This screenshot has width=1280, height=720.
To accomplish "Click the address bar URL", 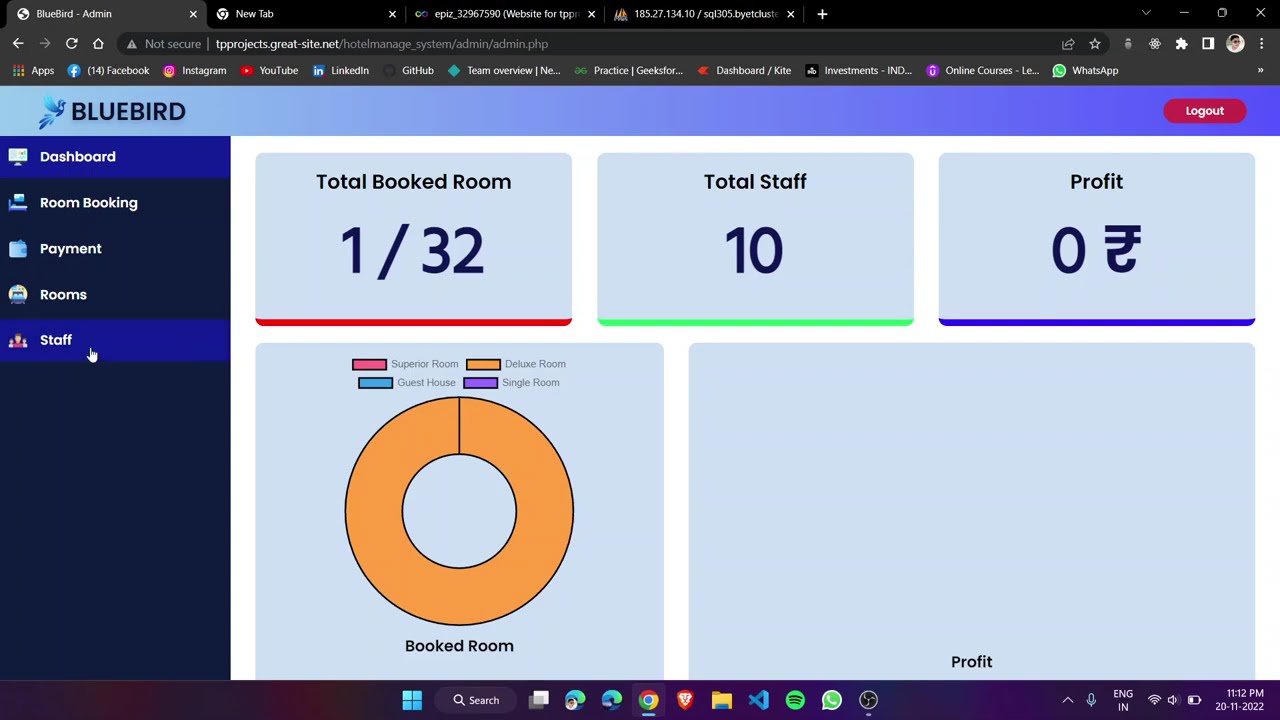I will 381,44.
